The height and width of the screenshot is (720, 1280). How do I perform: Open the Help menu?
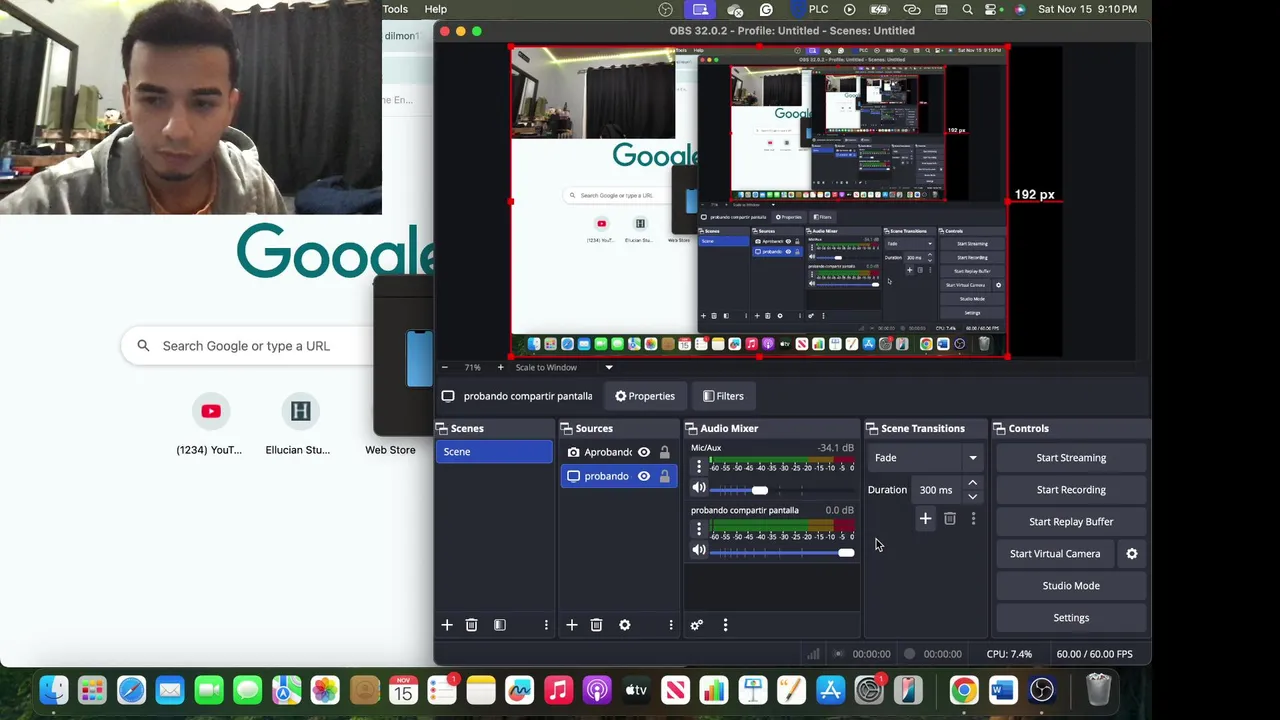tap(436, 9)
